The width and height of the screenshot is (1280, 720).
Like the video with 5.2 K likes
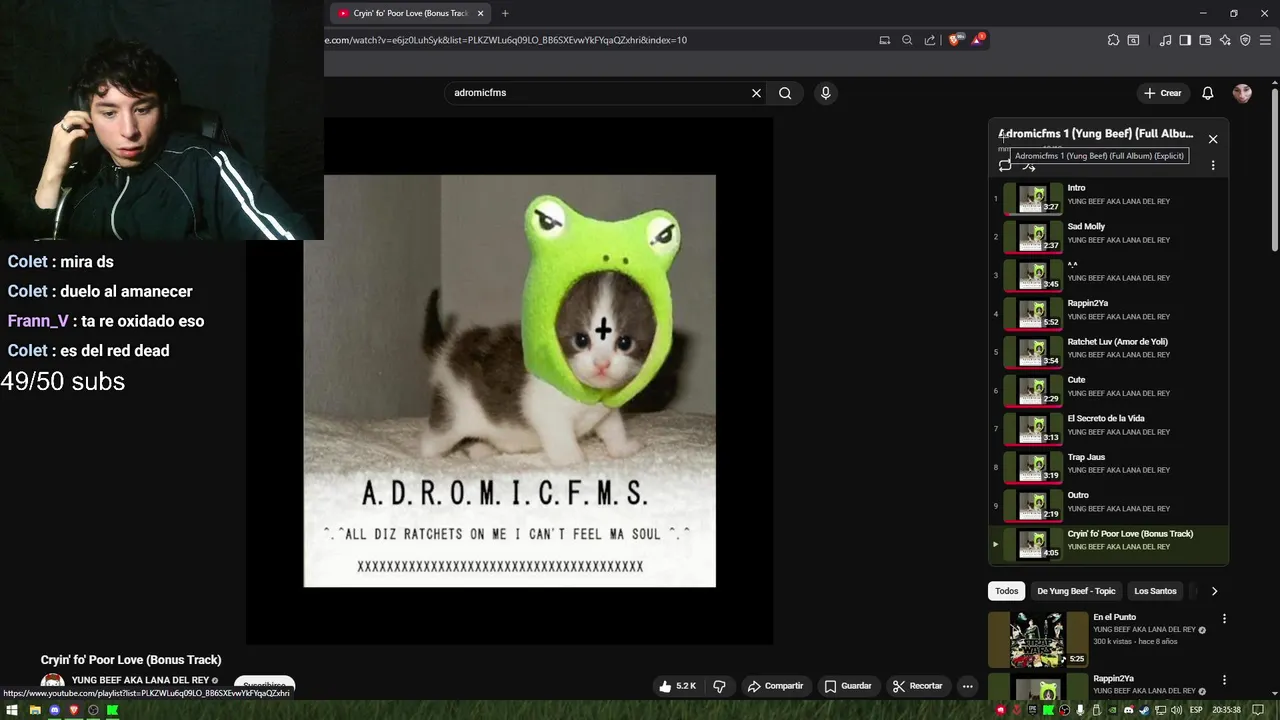[x=677, y=686]
